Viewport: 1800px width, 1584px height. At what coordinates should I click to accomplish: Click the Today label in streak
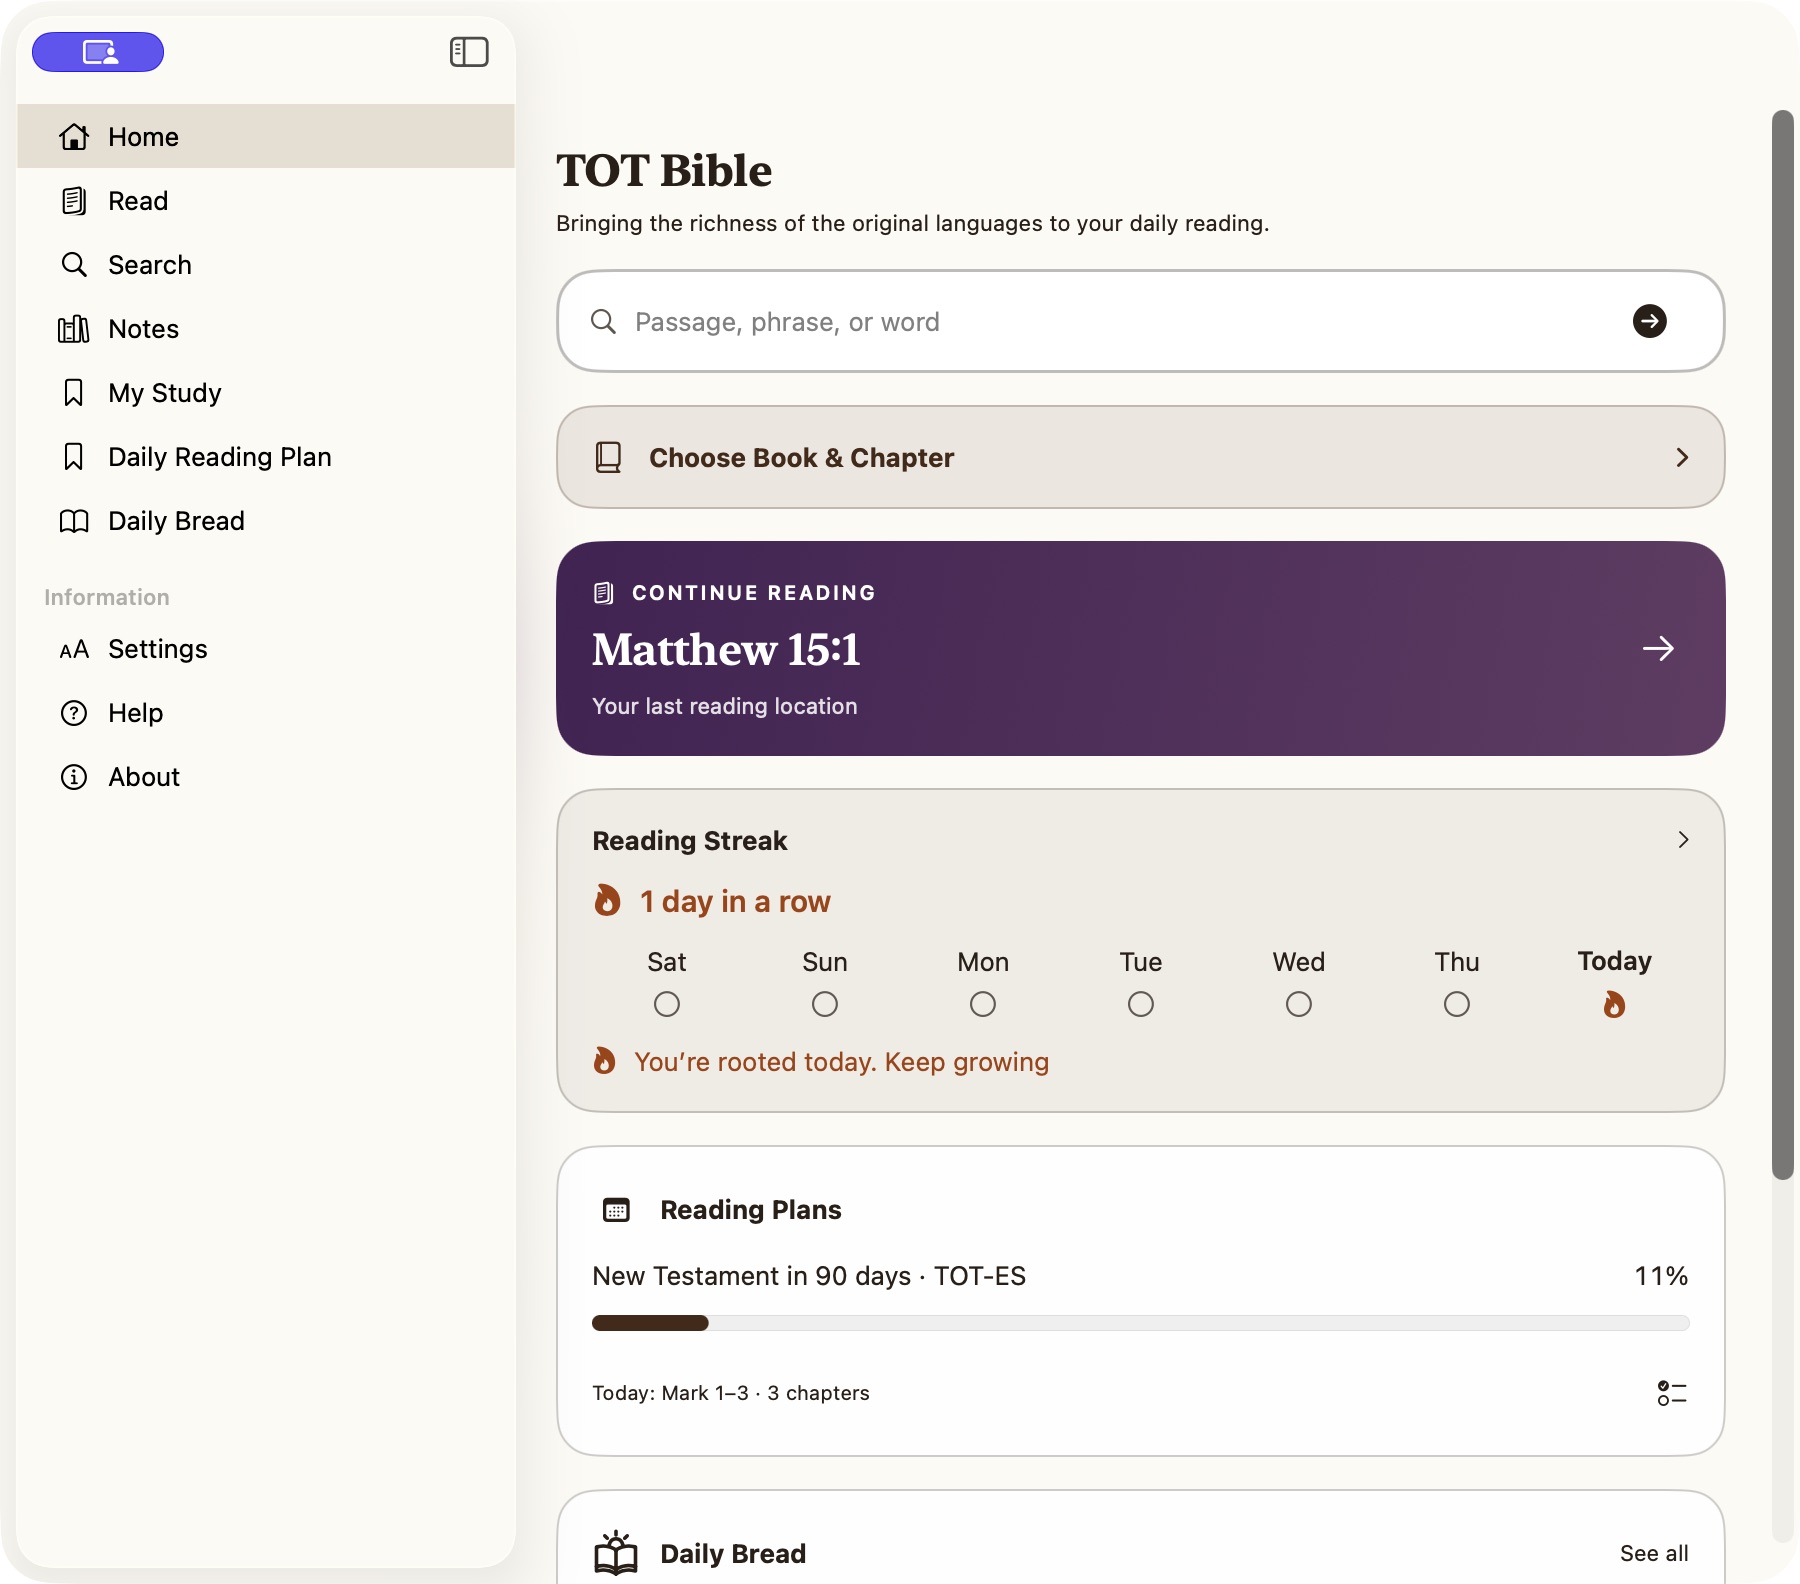pyautogui.click(x=1614, y=961)
